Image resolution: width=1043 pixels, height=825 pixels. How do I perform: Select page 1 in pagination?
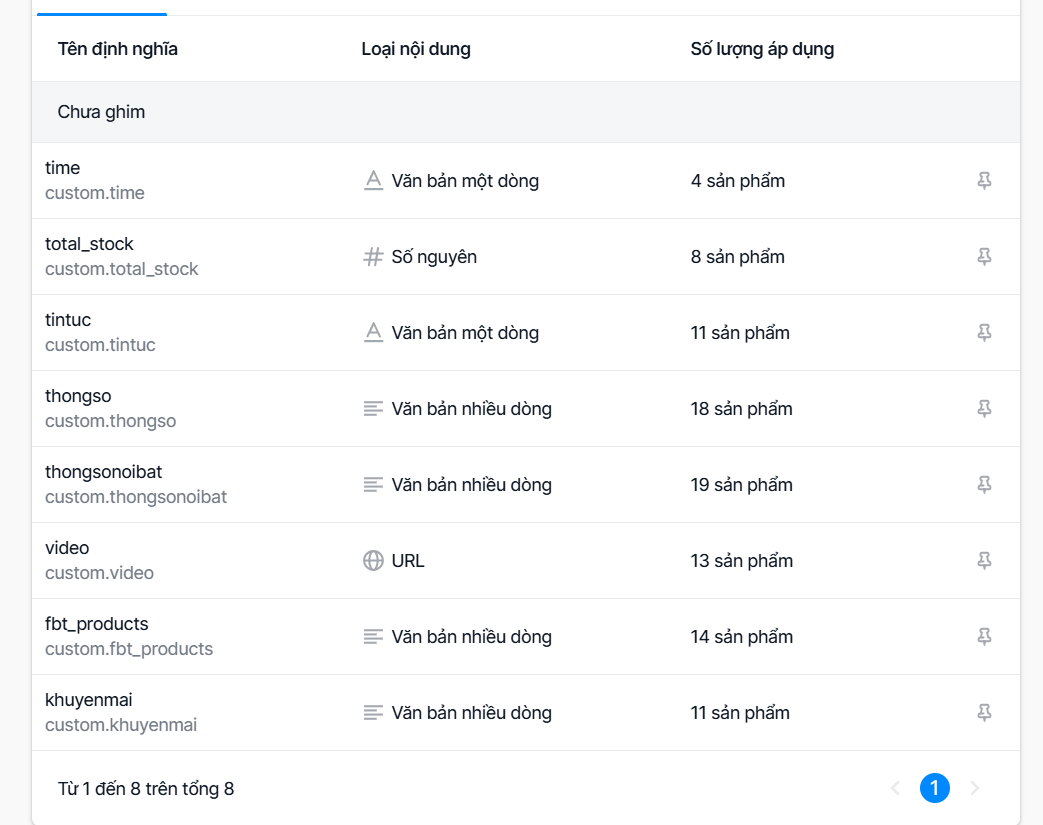click(935, 788)
